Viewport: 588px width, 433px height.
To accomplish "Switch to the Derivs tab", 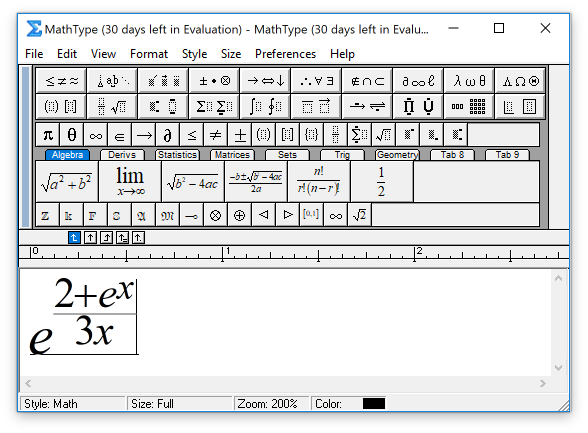I will 122,155.
